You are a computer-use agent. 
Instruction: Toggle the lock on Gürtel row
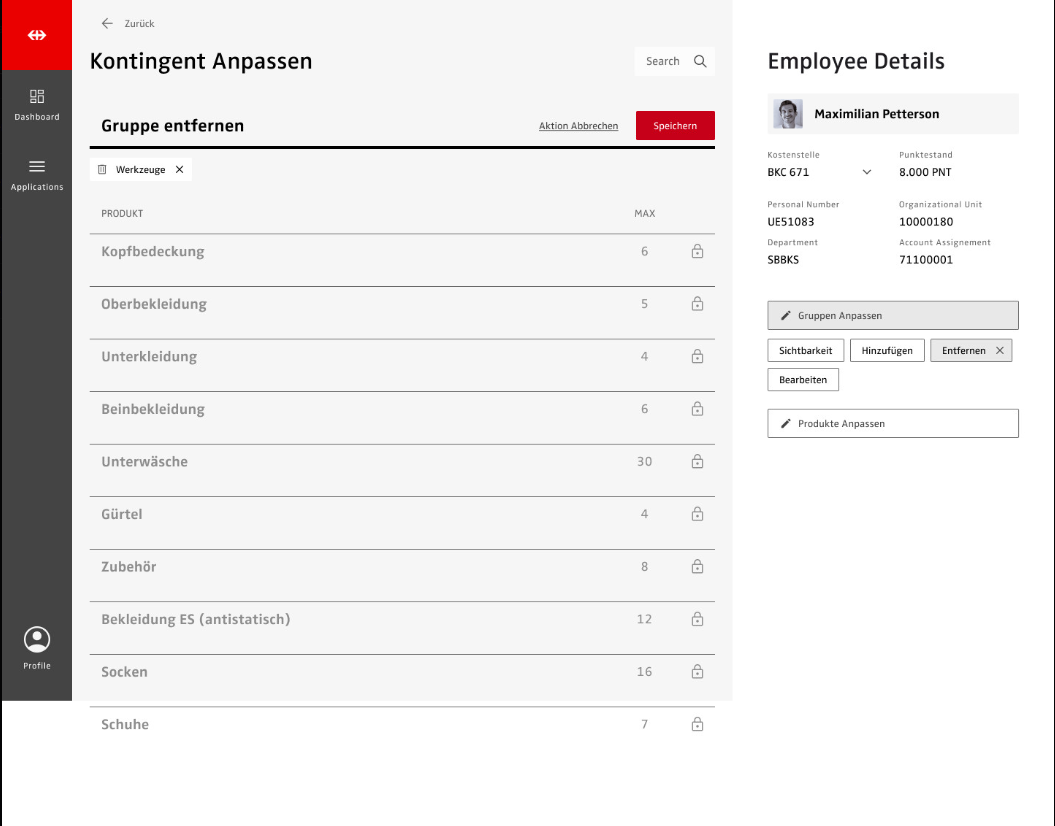[697, 514]
